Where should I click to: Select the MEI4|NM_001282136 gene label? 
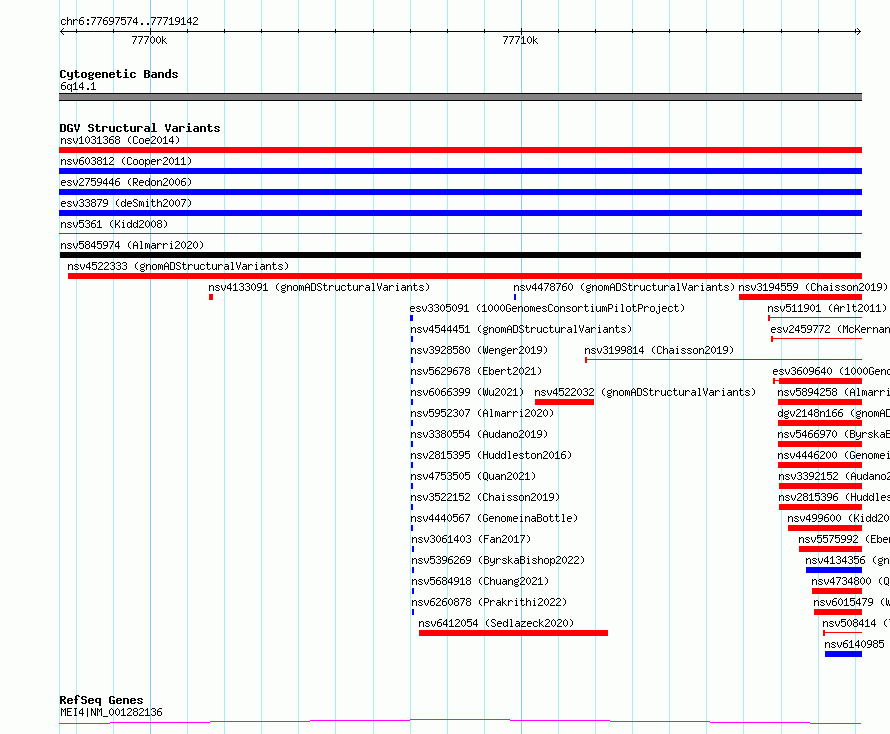[111, 712]
